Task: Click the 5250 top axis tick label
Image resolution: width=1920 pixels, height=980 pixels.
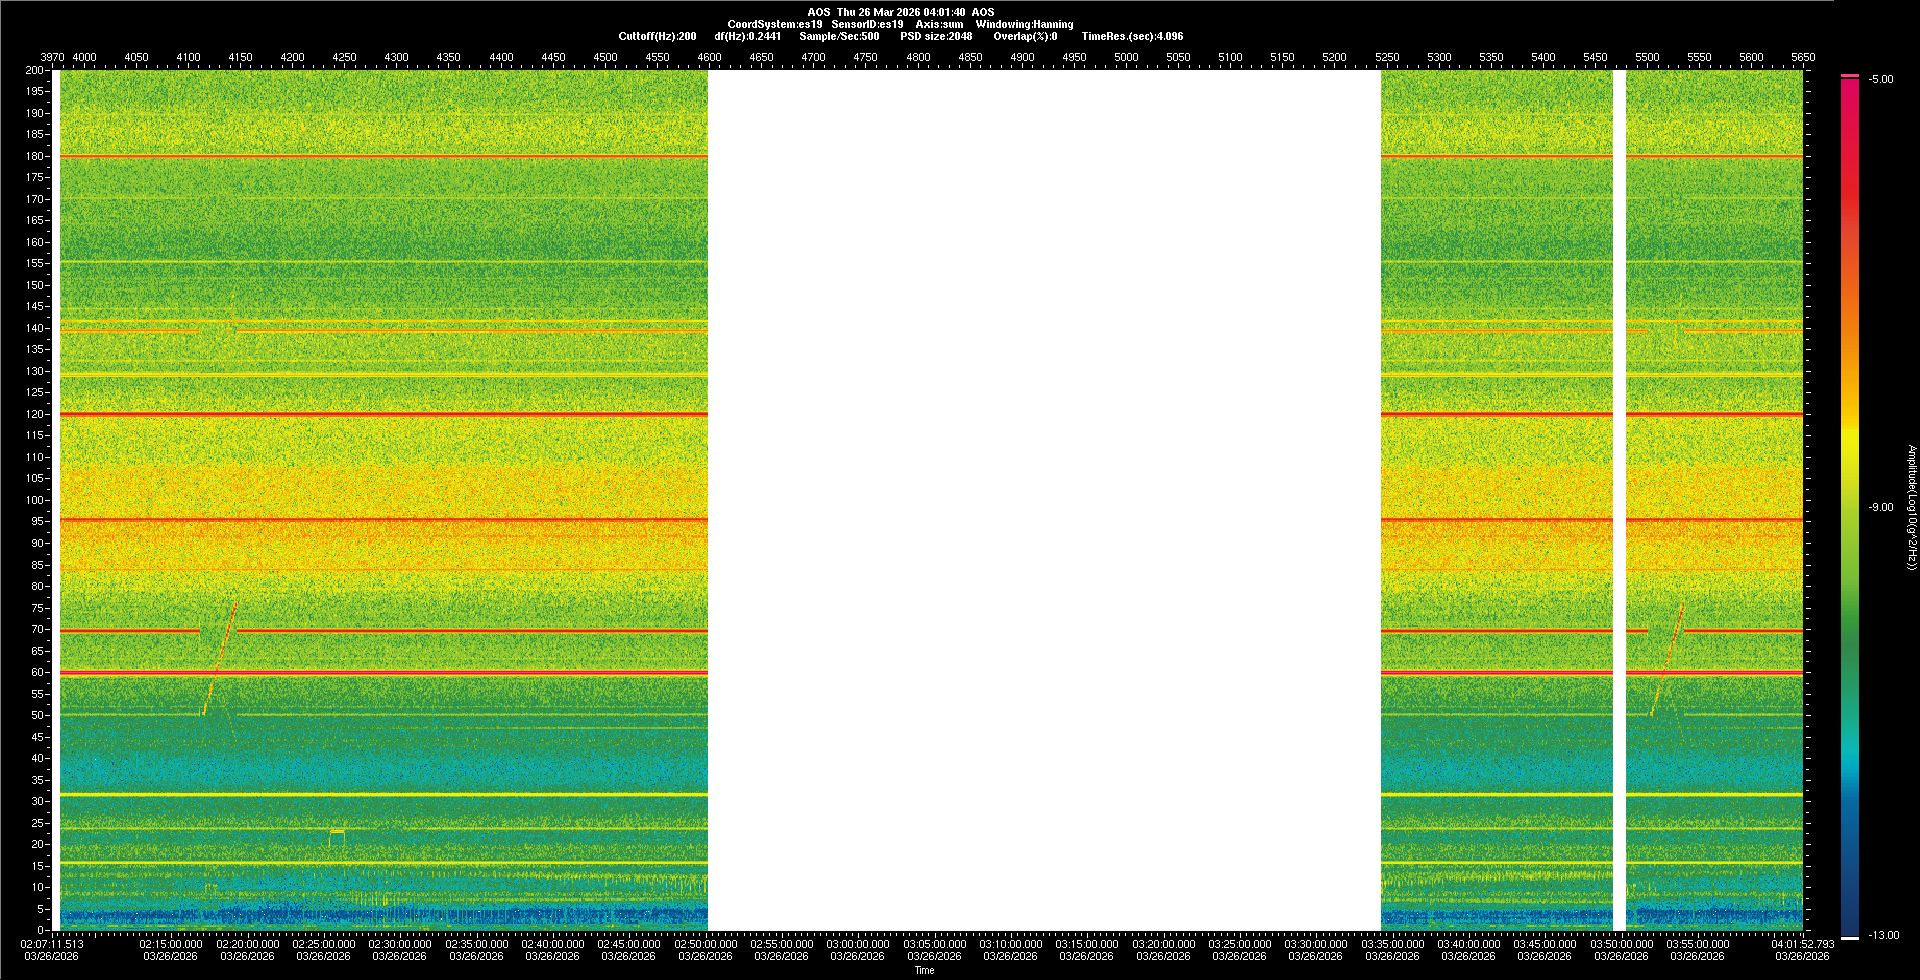Action: pos(1387,57)
